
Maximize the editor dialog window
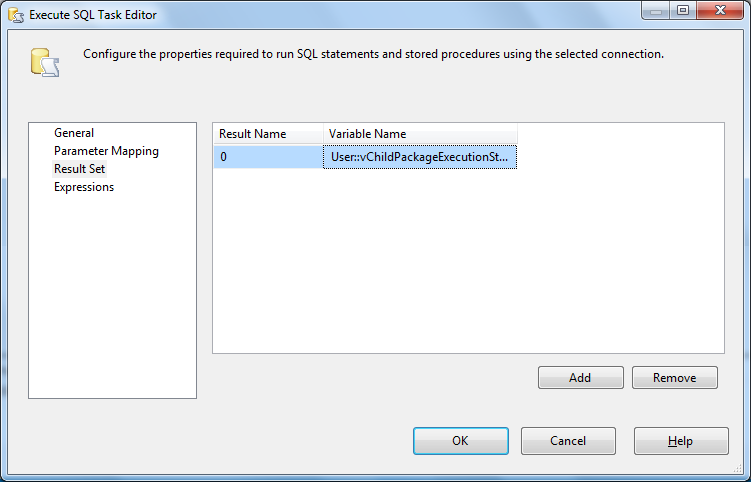pos(683,11)
